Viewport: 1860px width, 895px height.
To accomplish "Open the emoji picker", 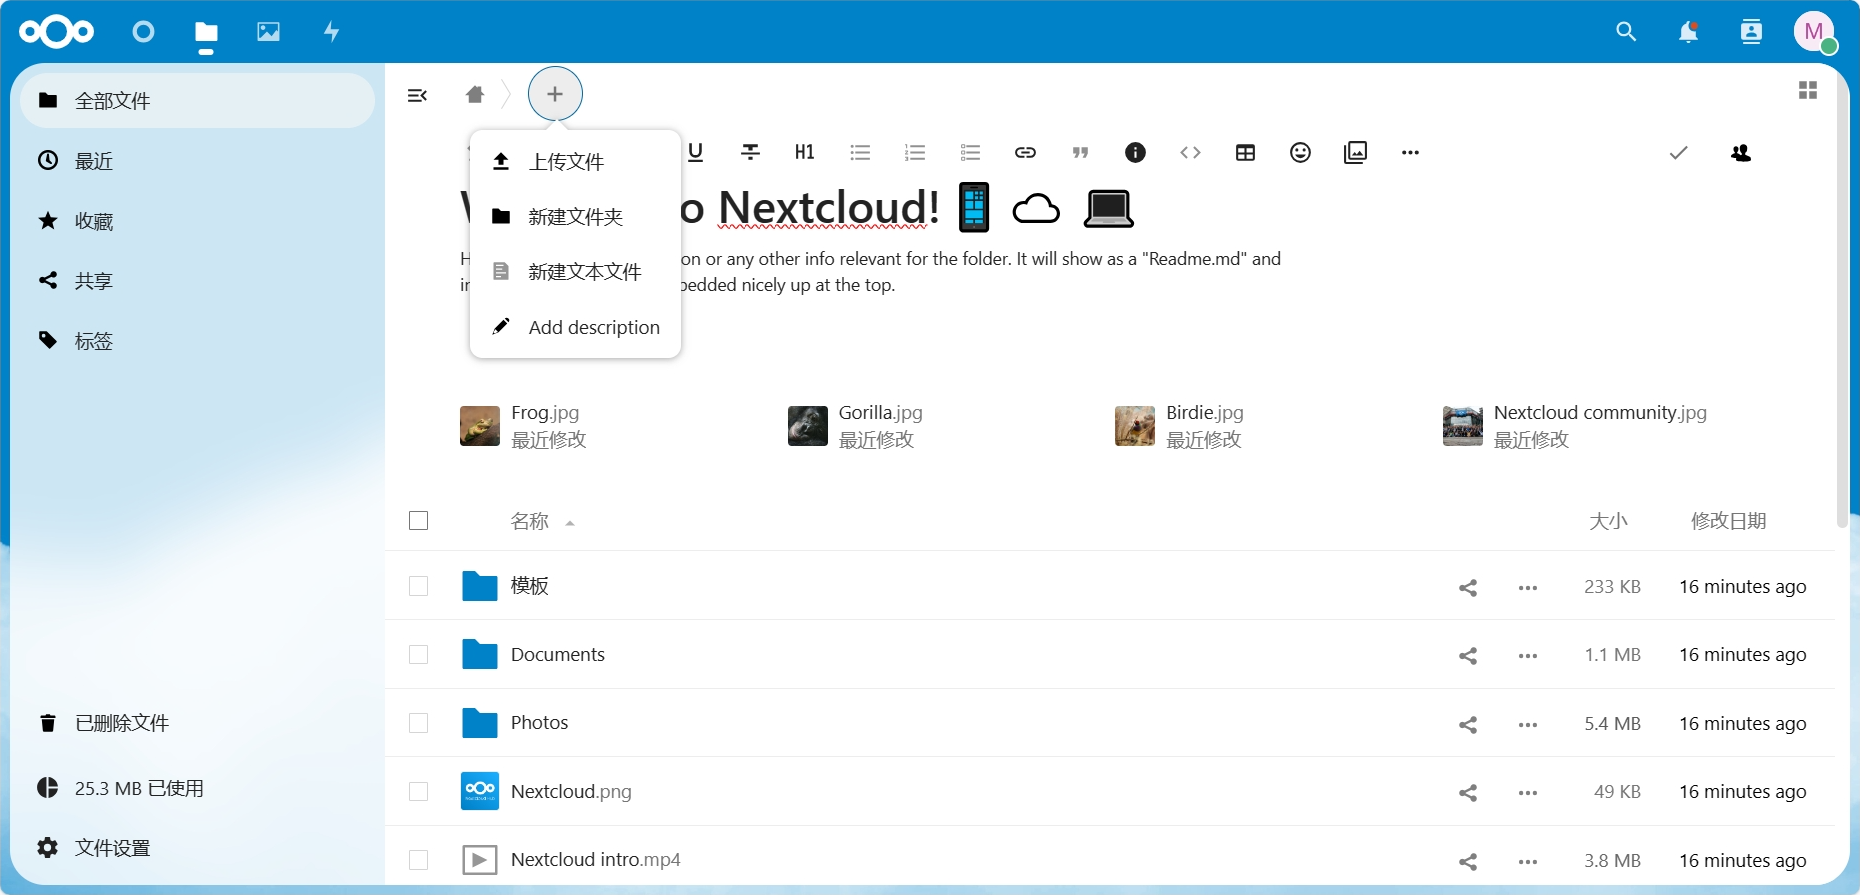I will tap(1300, 152).
